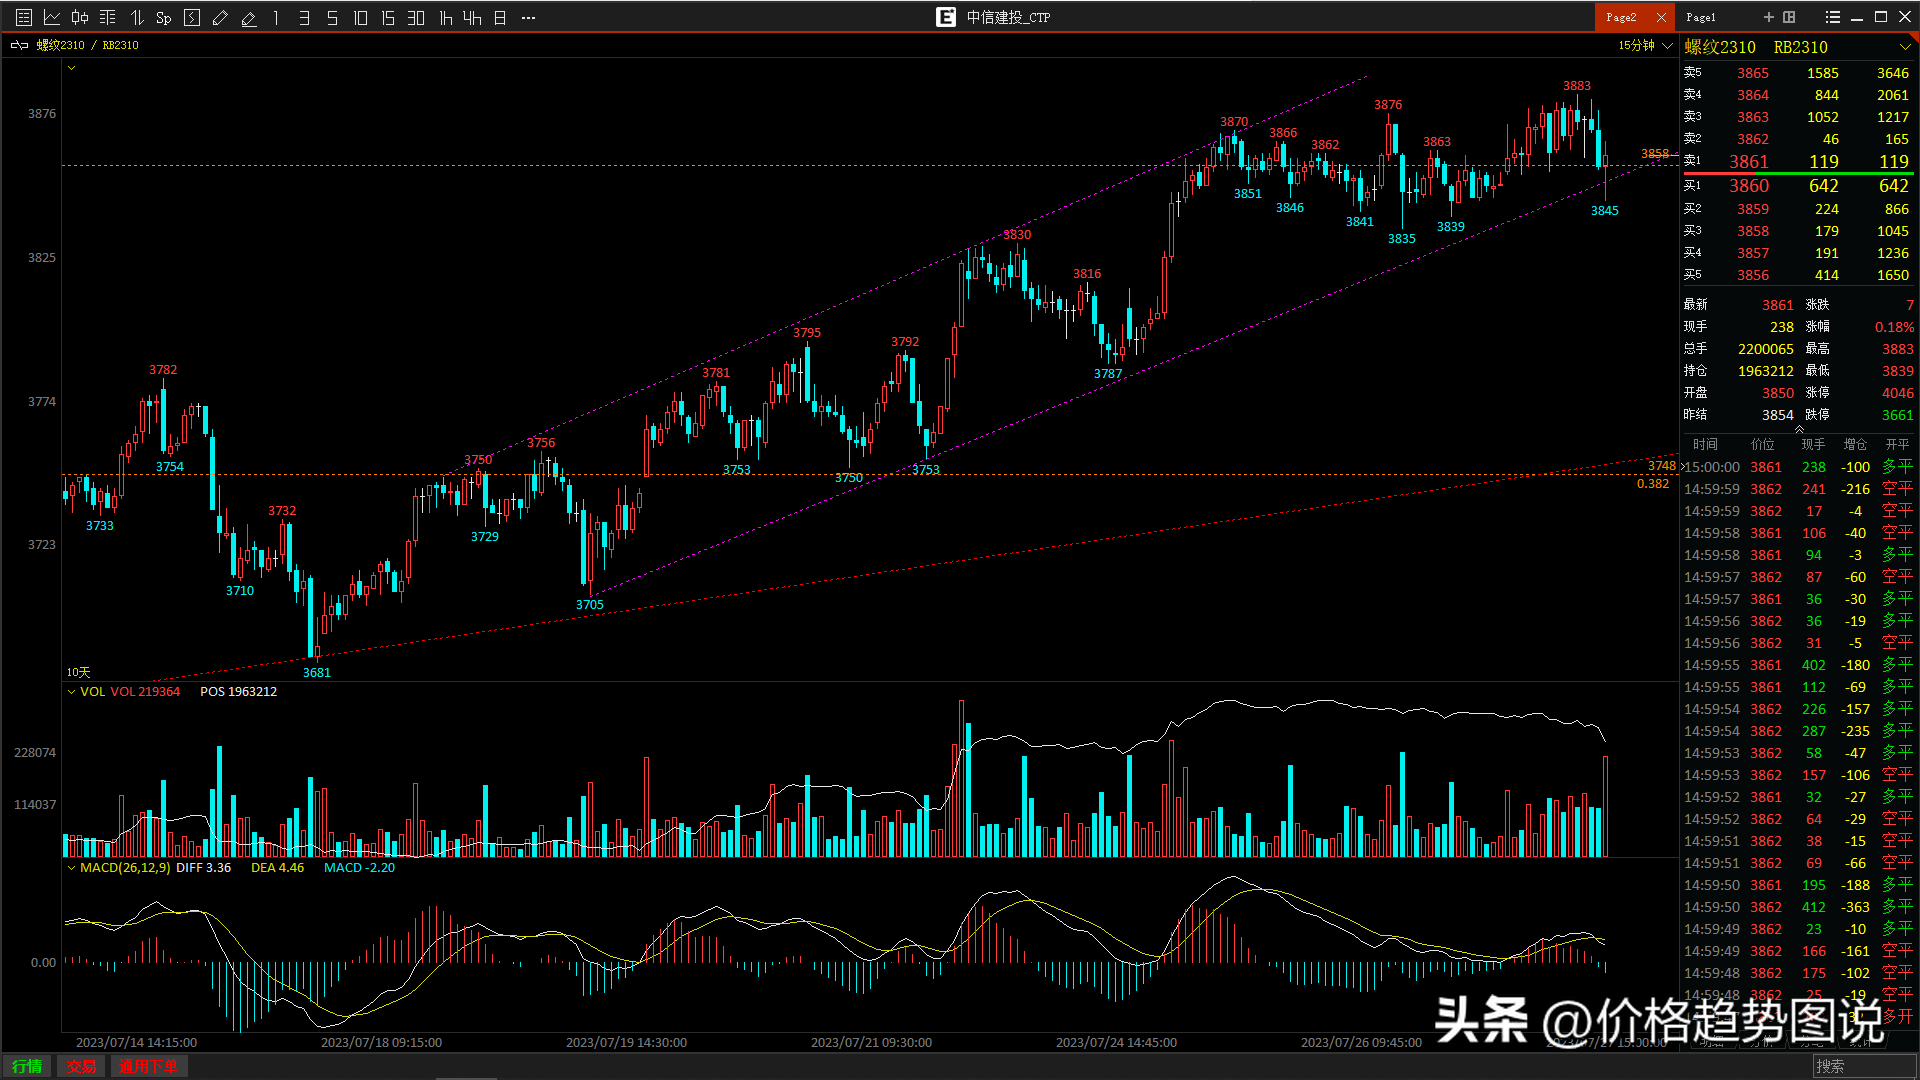
Task: Expand the 螺纹2310 contract dropdown arrow
Action: (x=1904, y=47)
